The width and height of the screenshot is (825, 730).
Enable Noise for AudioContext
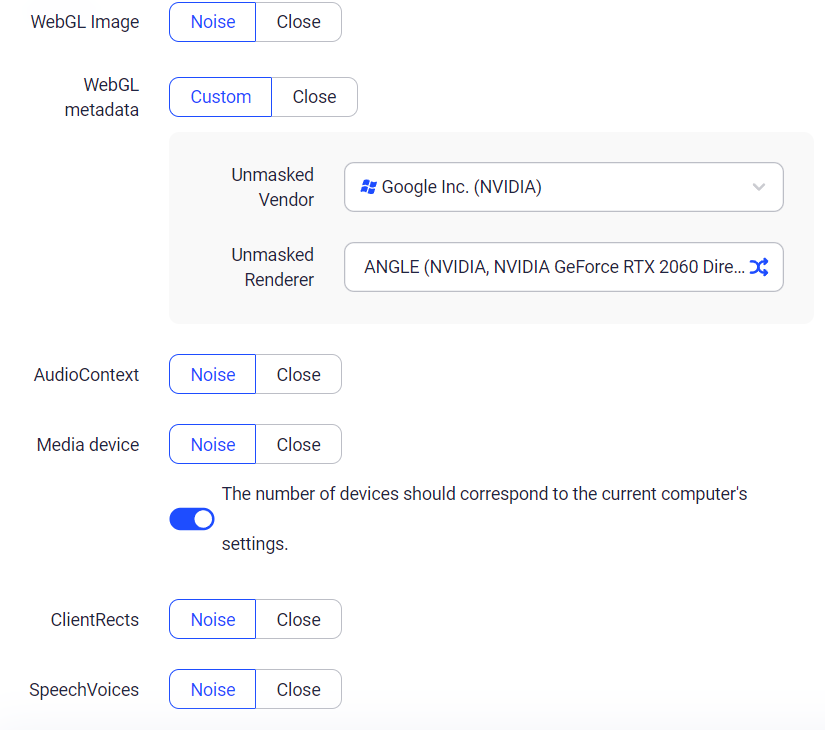click(x=212, y=374)
